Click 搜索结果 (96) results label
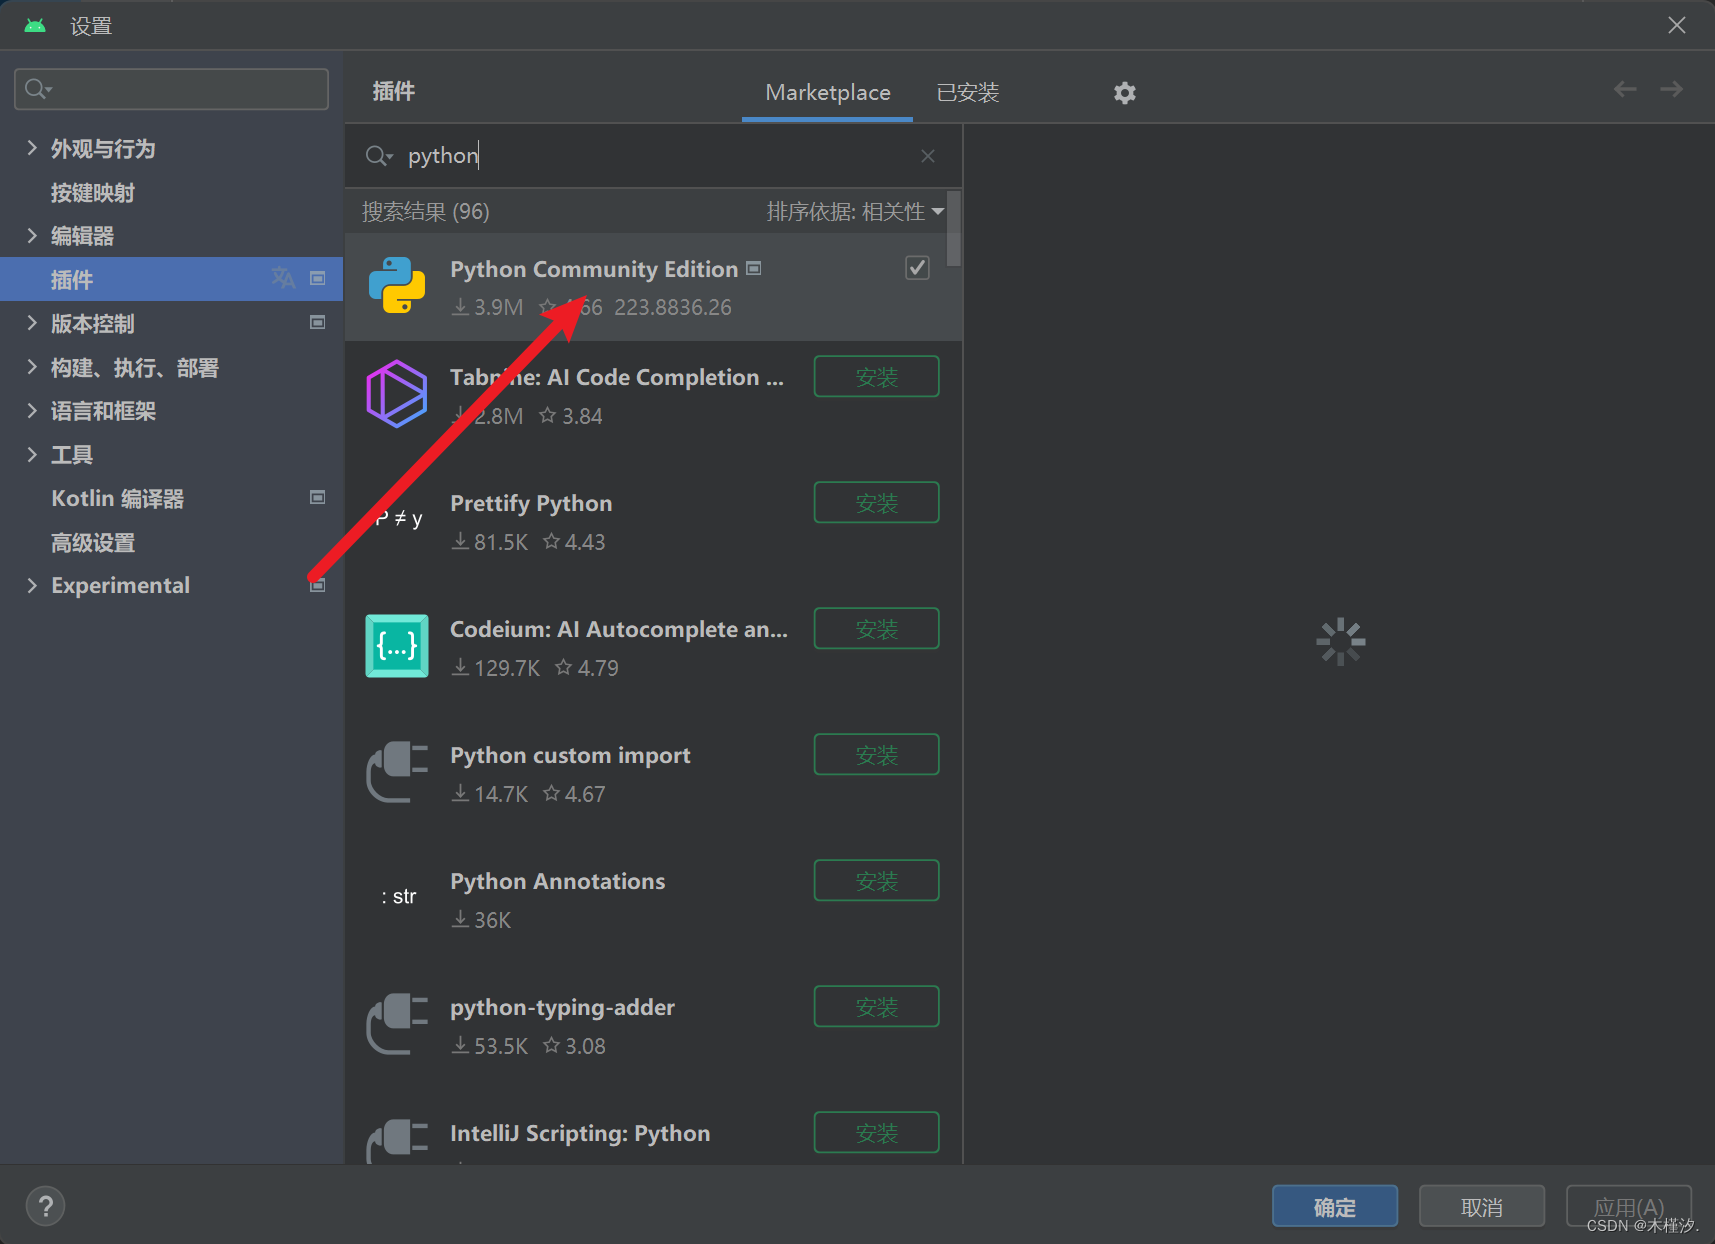The height and width of the screenshot is (1244, 1715). pyautogui.click(x=426, y=211)
